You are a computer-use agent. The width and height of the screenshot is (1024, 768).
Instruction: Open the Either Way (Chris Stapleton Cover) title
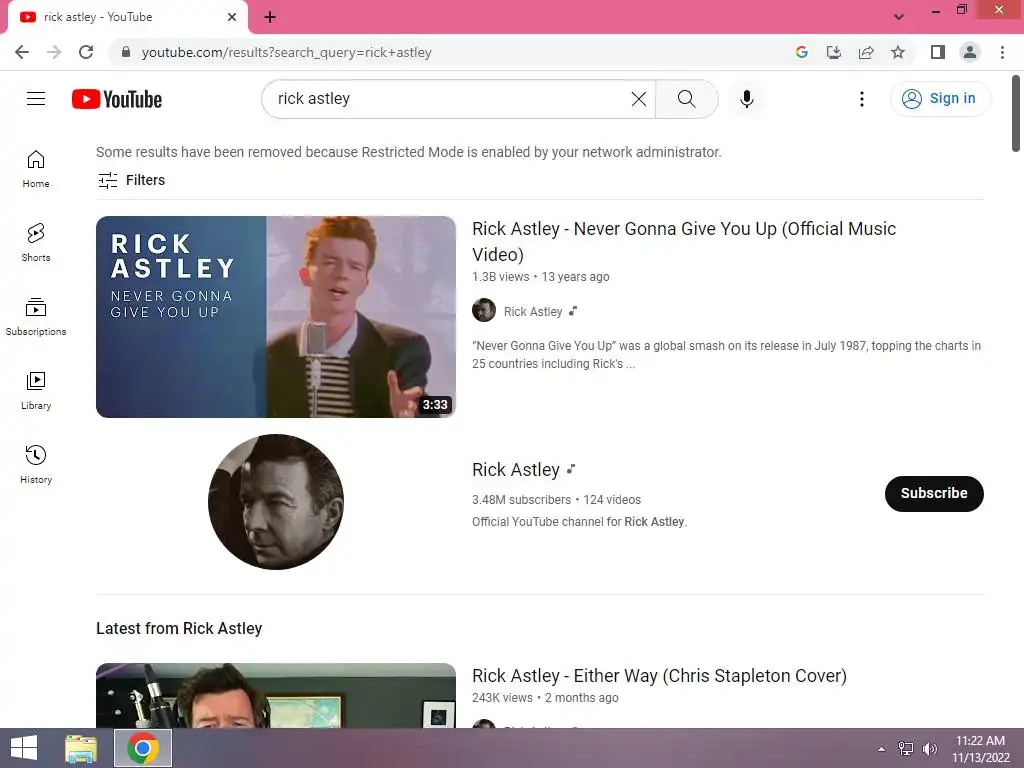click(659, 675)
